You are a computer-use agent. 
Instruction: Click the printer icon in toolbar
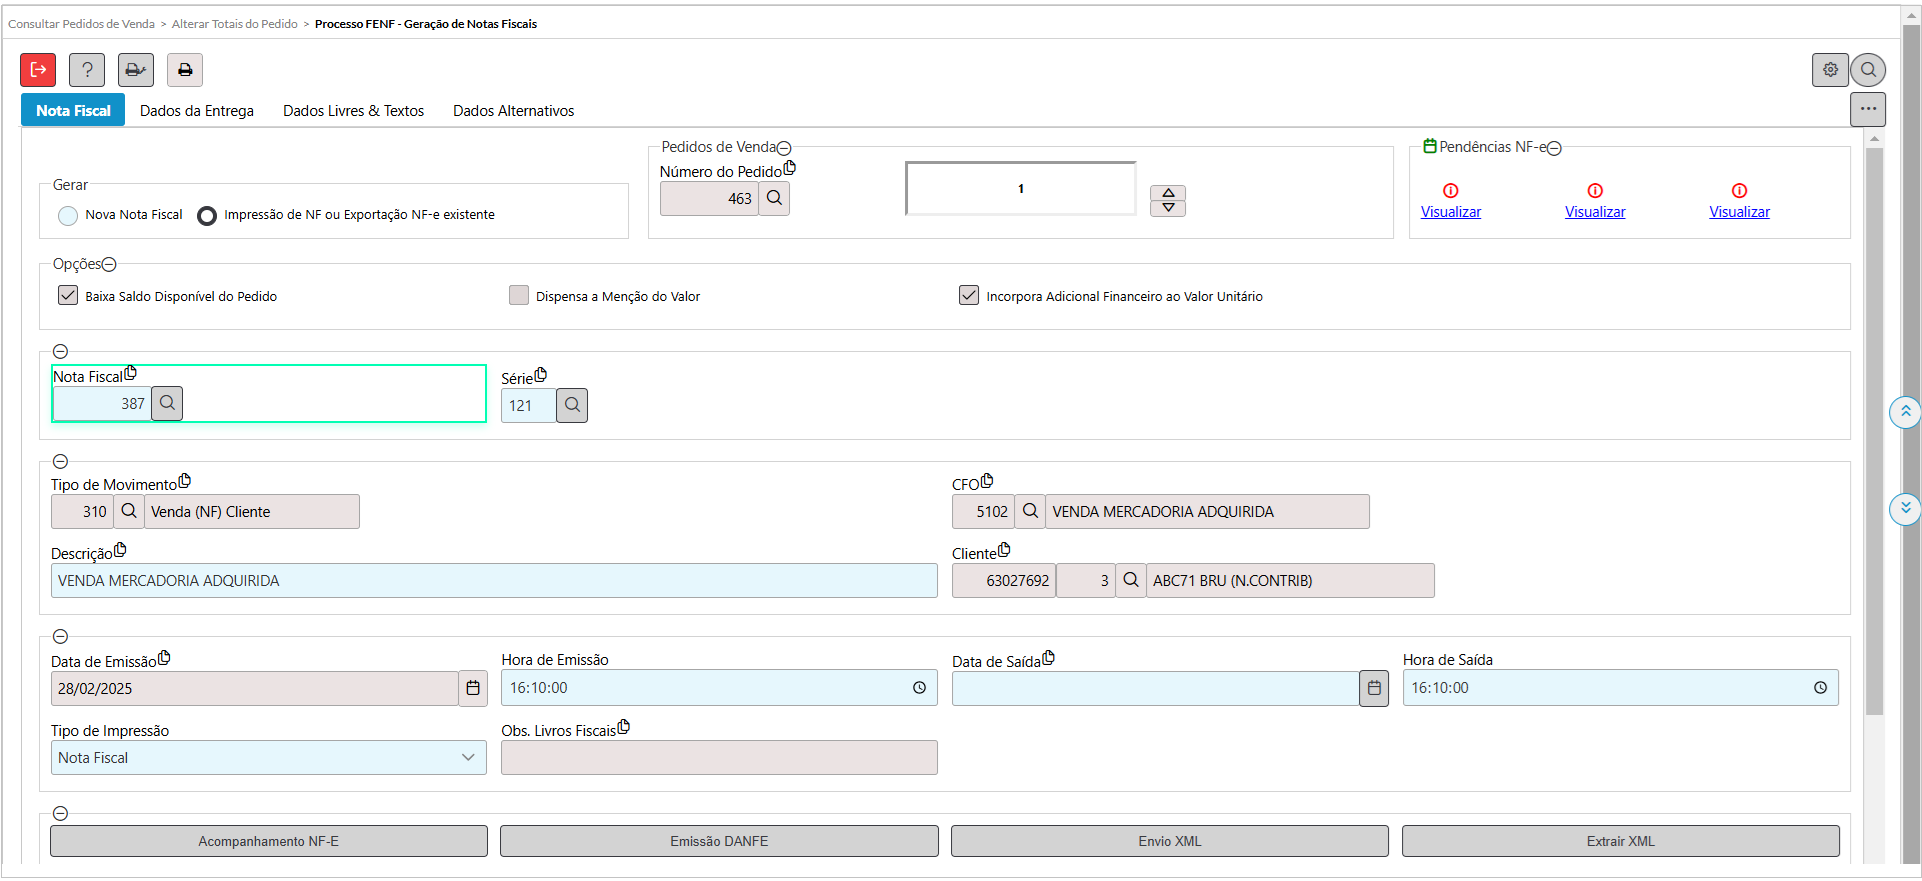184,70
